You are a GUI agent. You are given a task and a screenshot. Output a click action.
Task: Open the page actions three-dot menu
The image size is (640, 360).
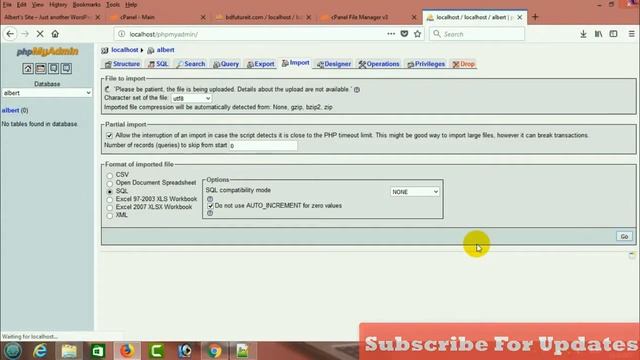[x=391, y=34]
